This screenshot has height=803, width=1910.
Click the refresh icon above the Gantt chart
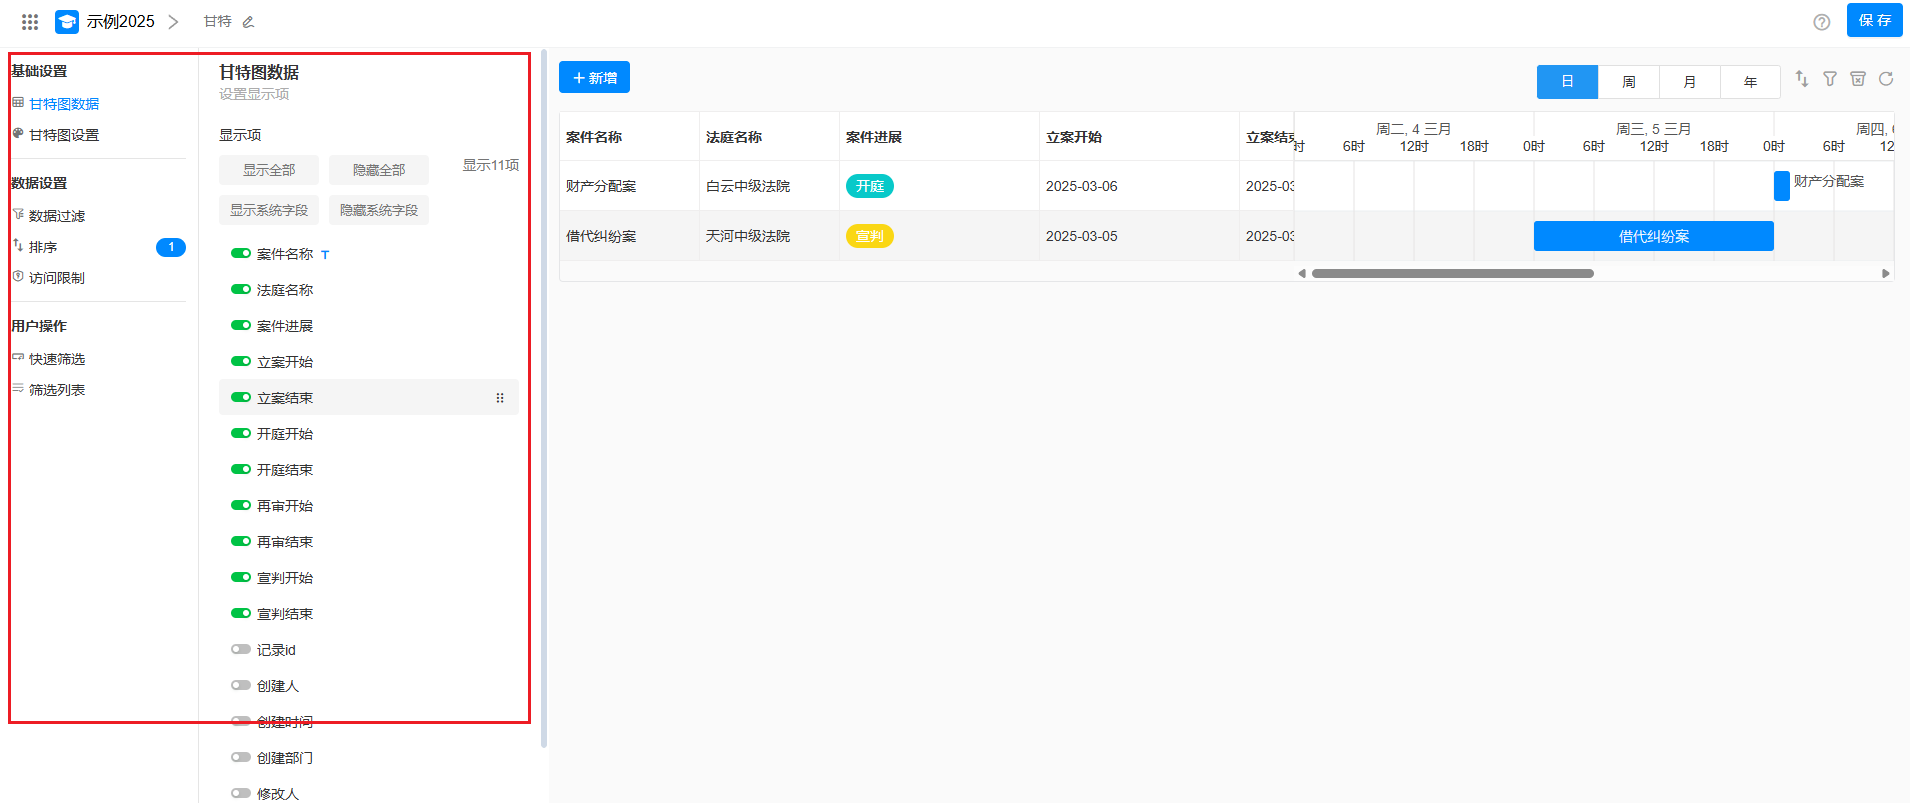click(1885, 79)
